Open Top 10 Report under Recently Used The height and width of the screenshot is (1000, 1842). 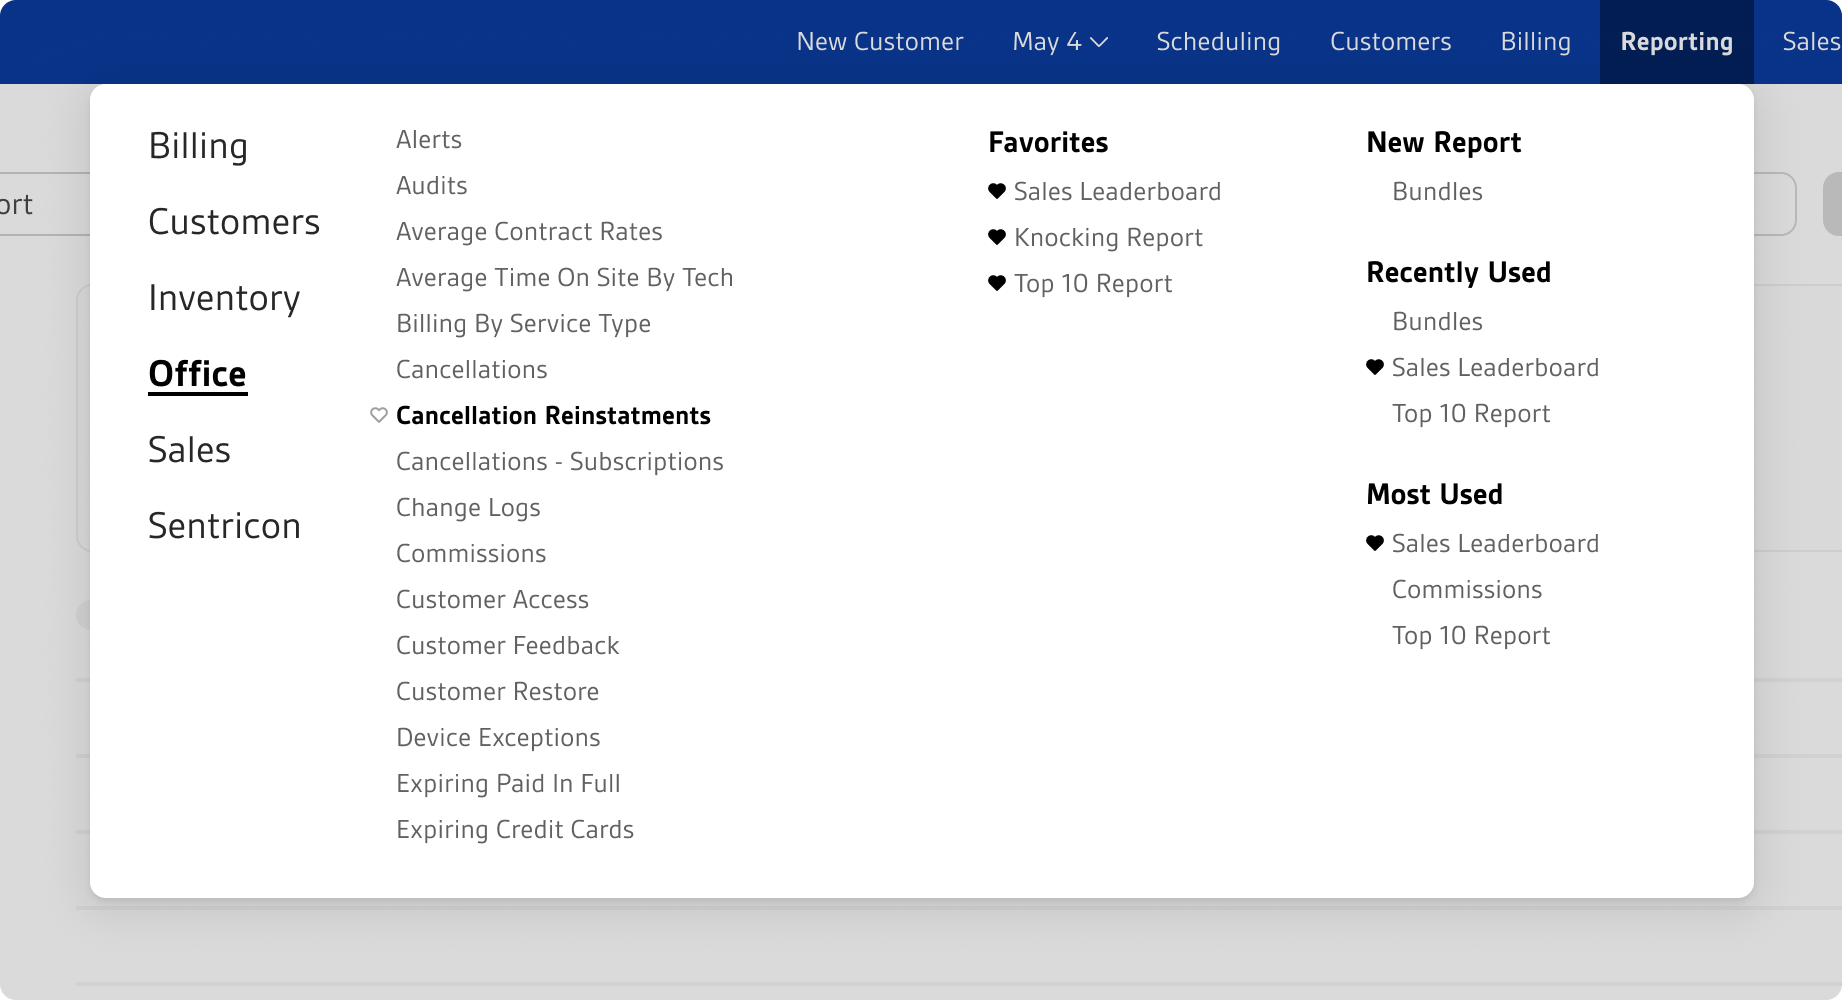pyautogui.click(x=1471, y=413)
